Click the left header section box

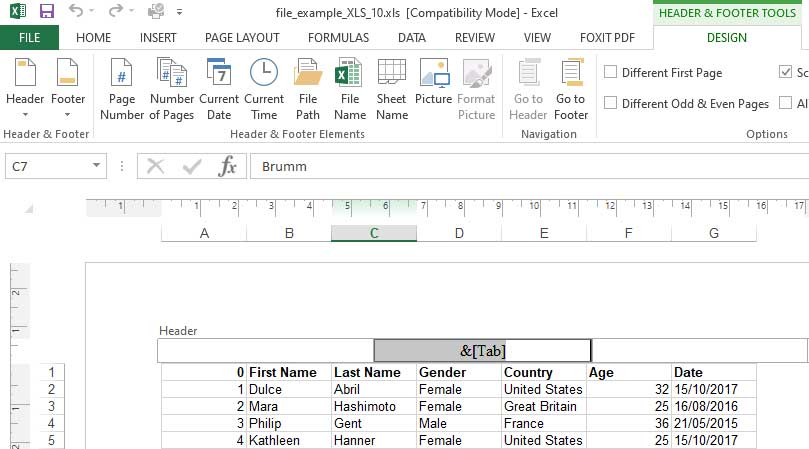(266, 351)
